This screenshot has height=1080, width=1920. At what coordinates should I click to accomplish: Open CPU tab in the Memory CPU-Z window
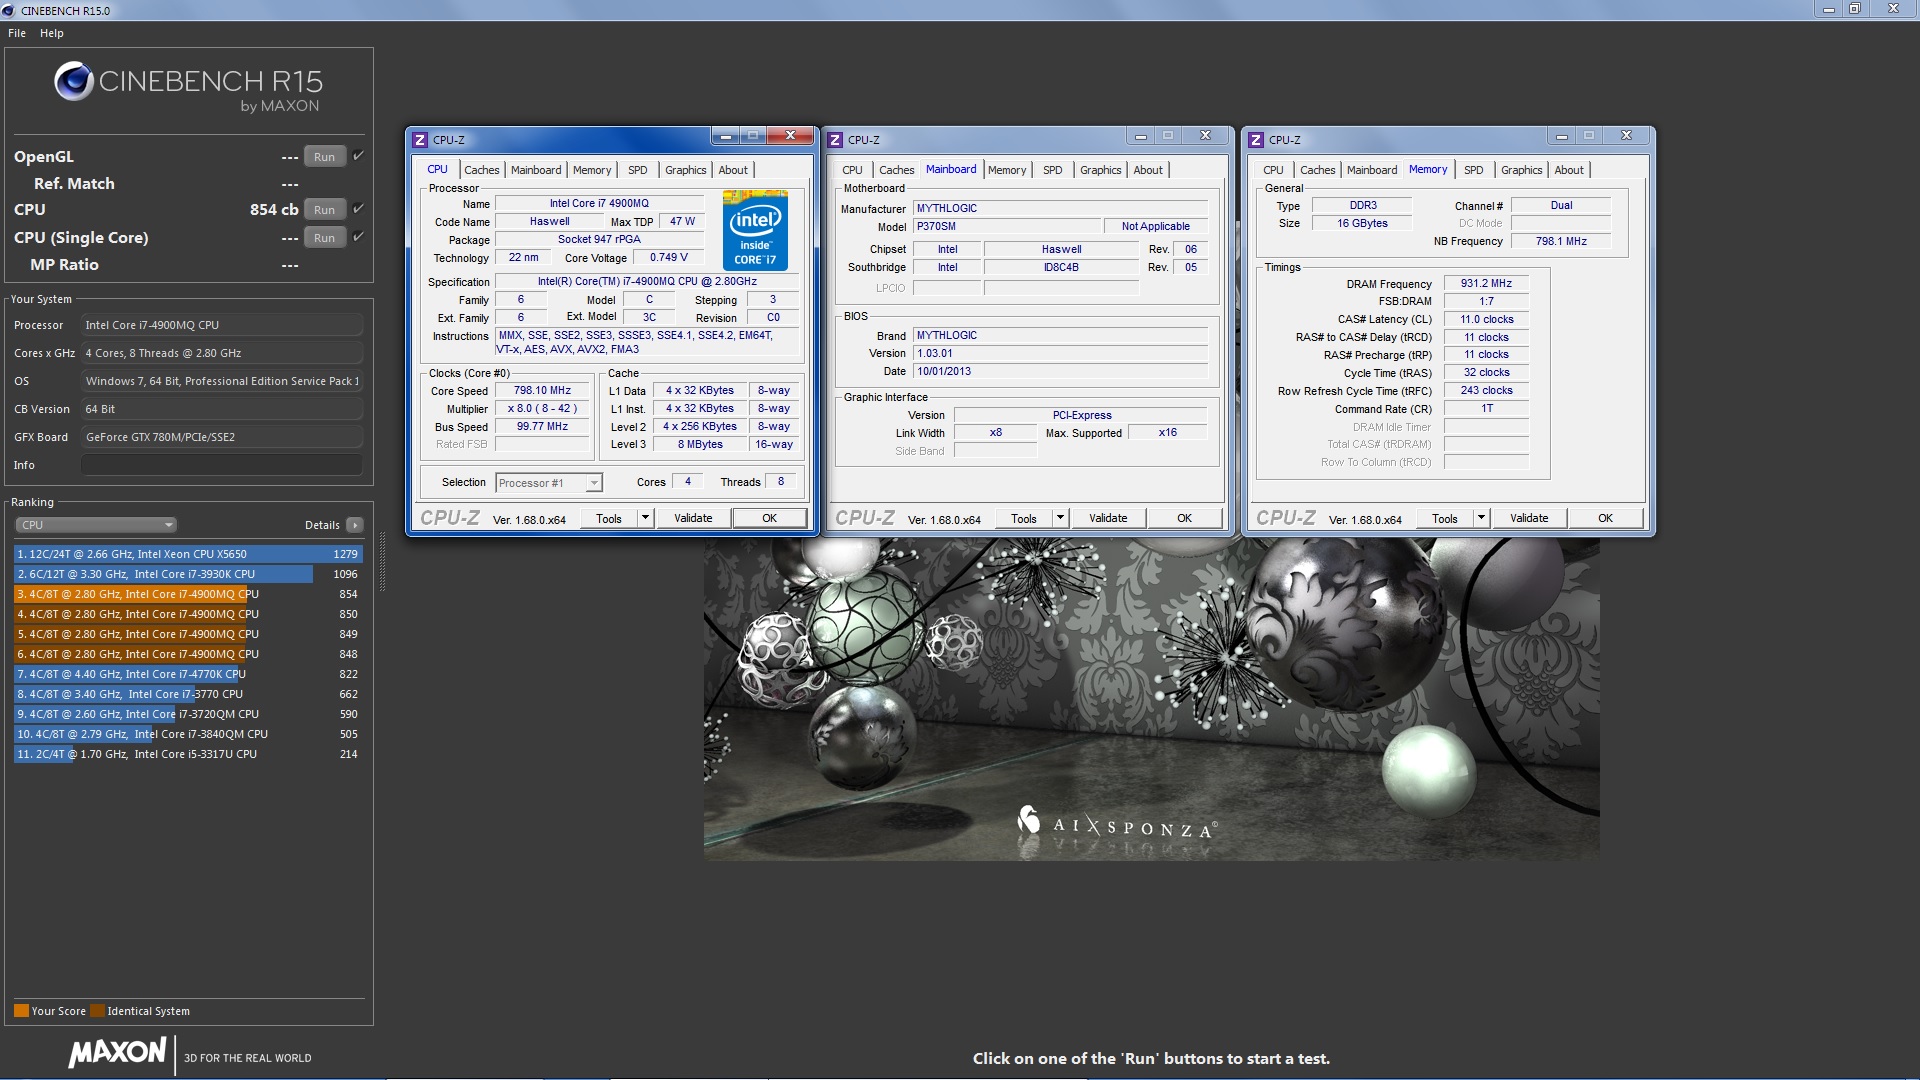click(1273, 170)
